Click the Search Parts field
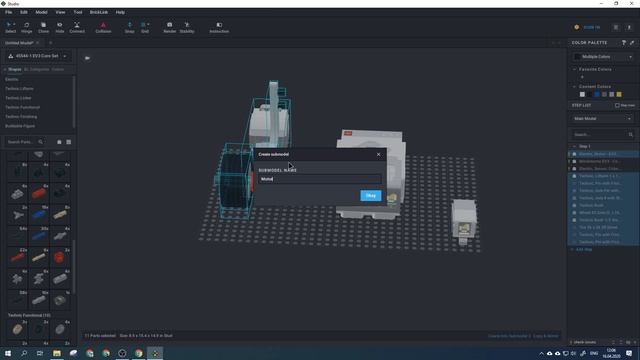This screenshot has width=640, height=360. click(x=25, y=142)
